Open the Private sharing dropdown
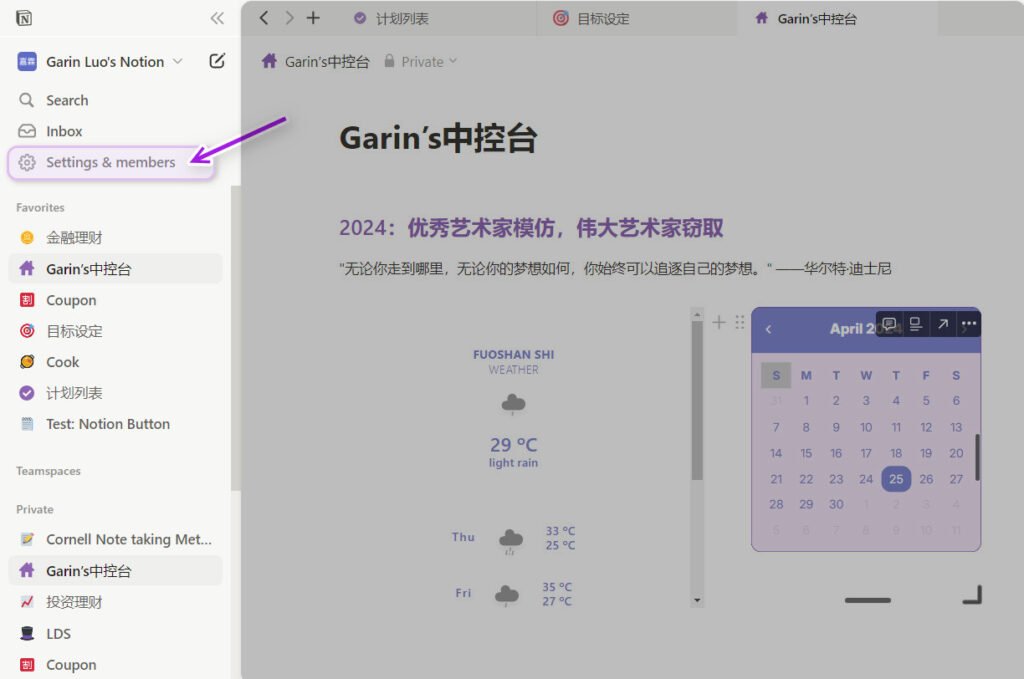Viewport: 1024px width, 679px height. click(x=421, y=61)
